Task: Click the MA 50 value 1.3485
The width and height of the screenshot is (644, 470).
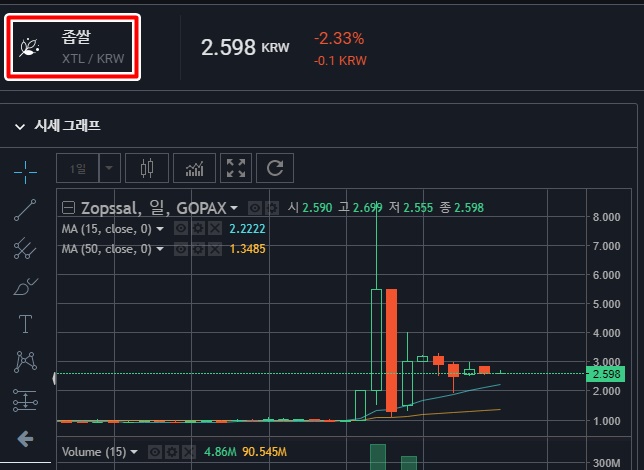Action: click(x=247, y=249)
